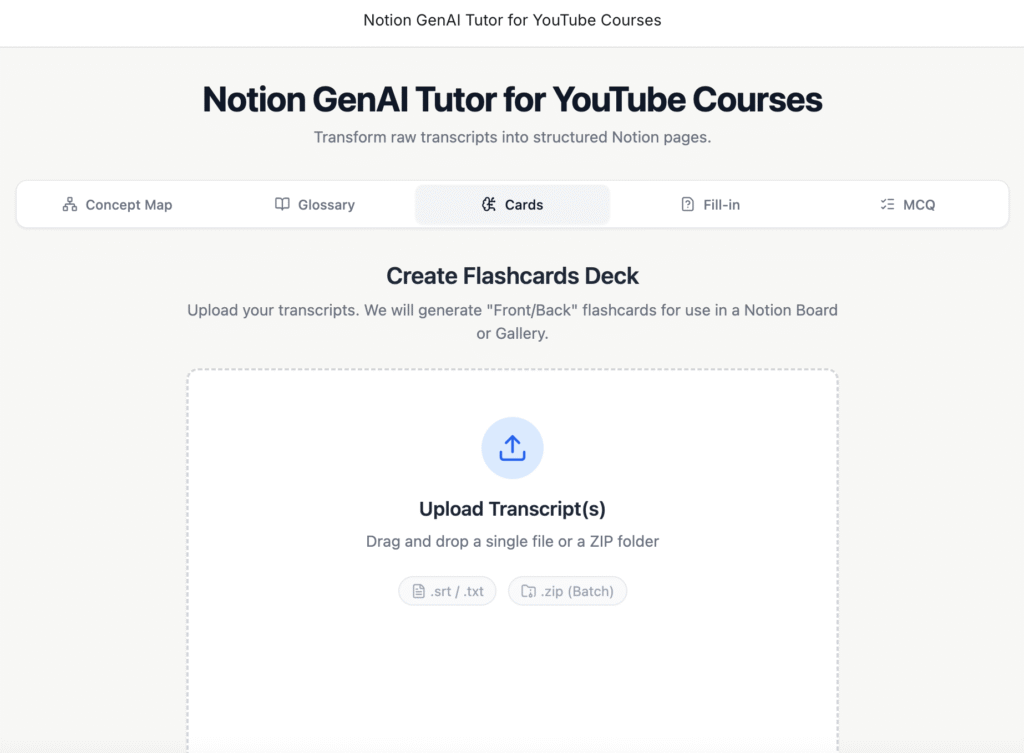Click the Concept Map tab icon
Viewport: 1024px width, 753px height.
click(x=70, y=205)
